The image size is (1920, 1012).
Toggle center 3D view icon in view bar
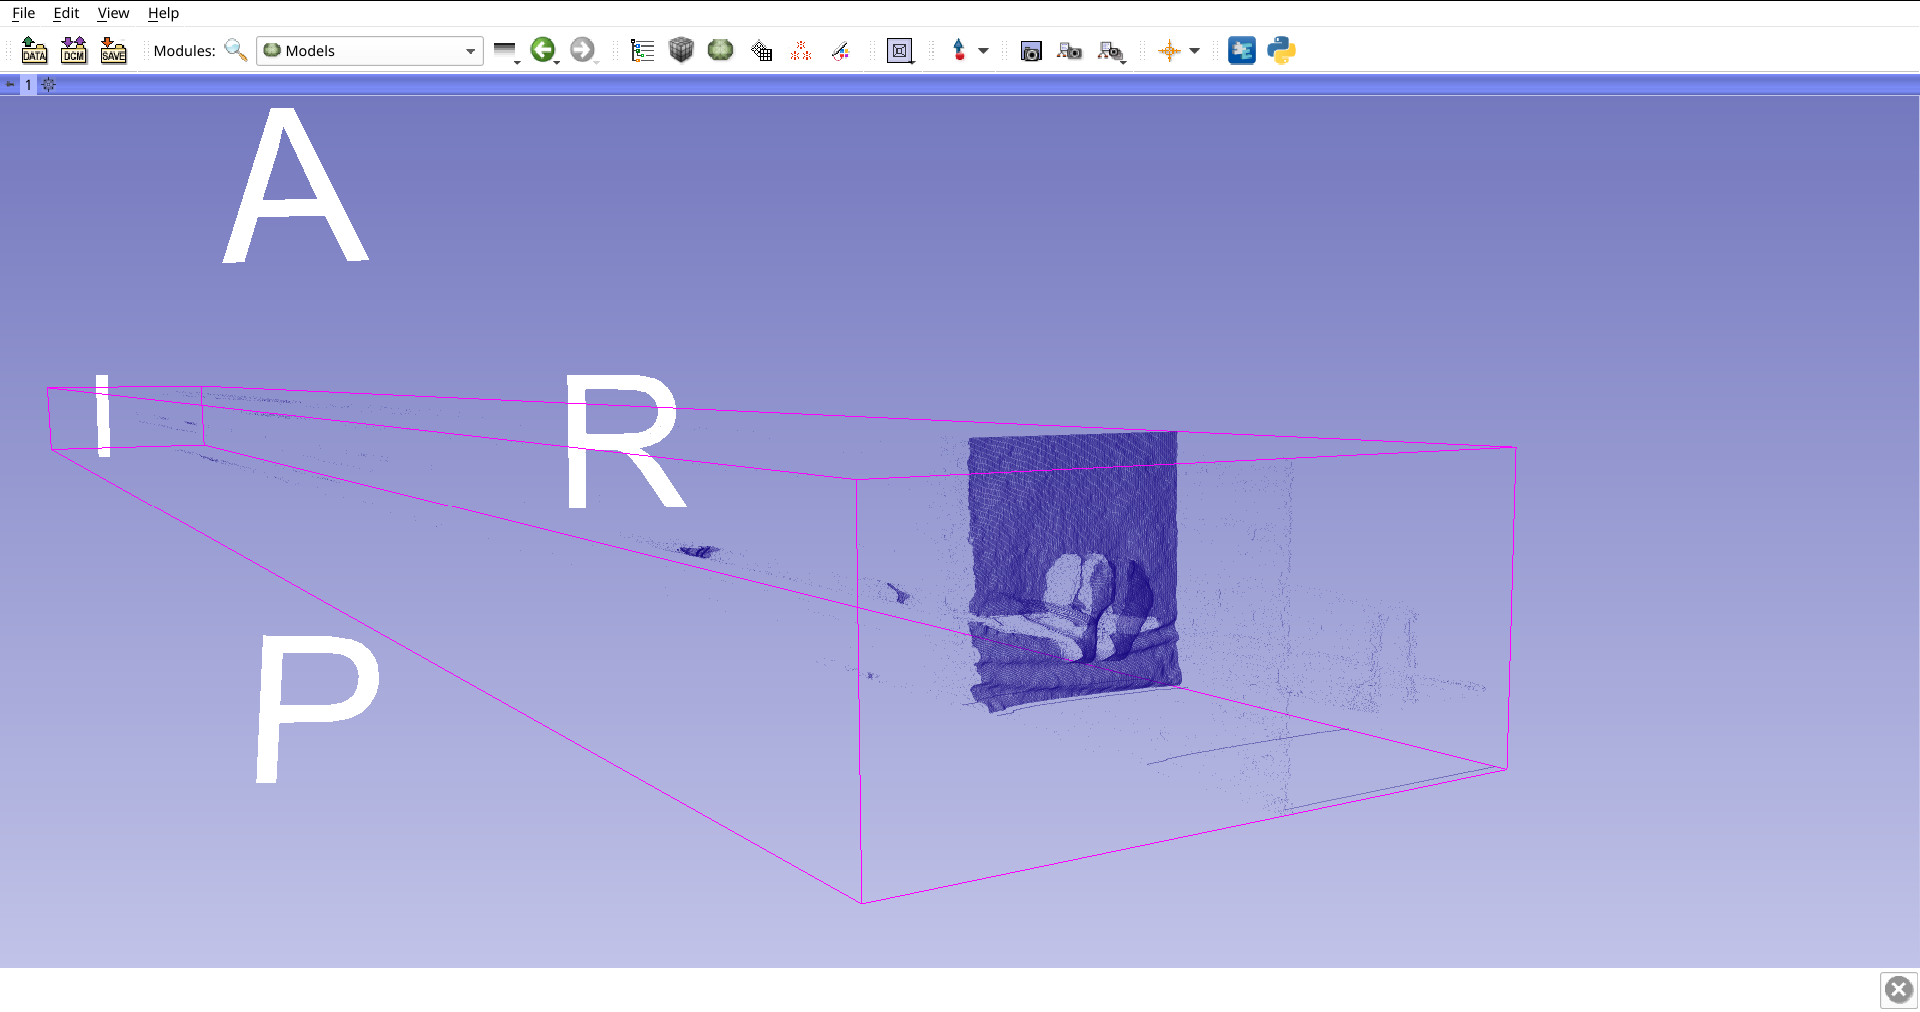(x=48, y=85)
